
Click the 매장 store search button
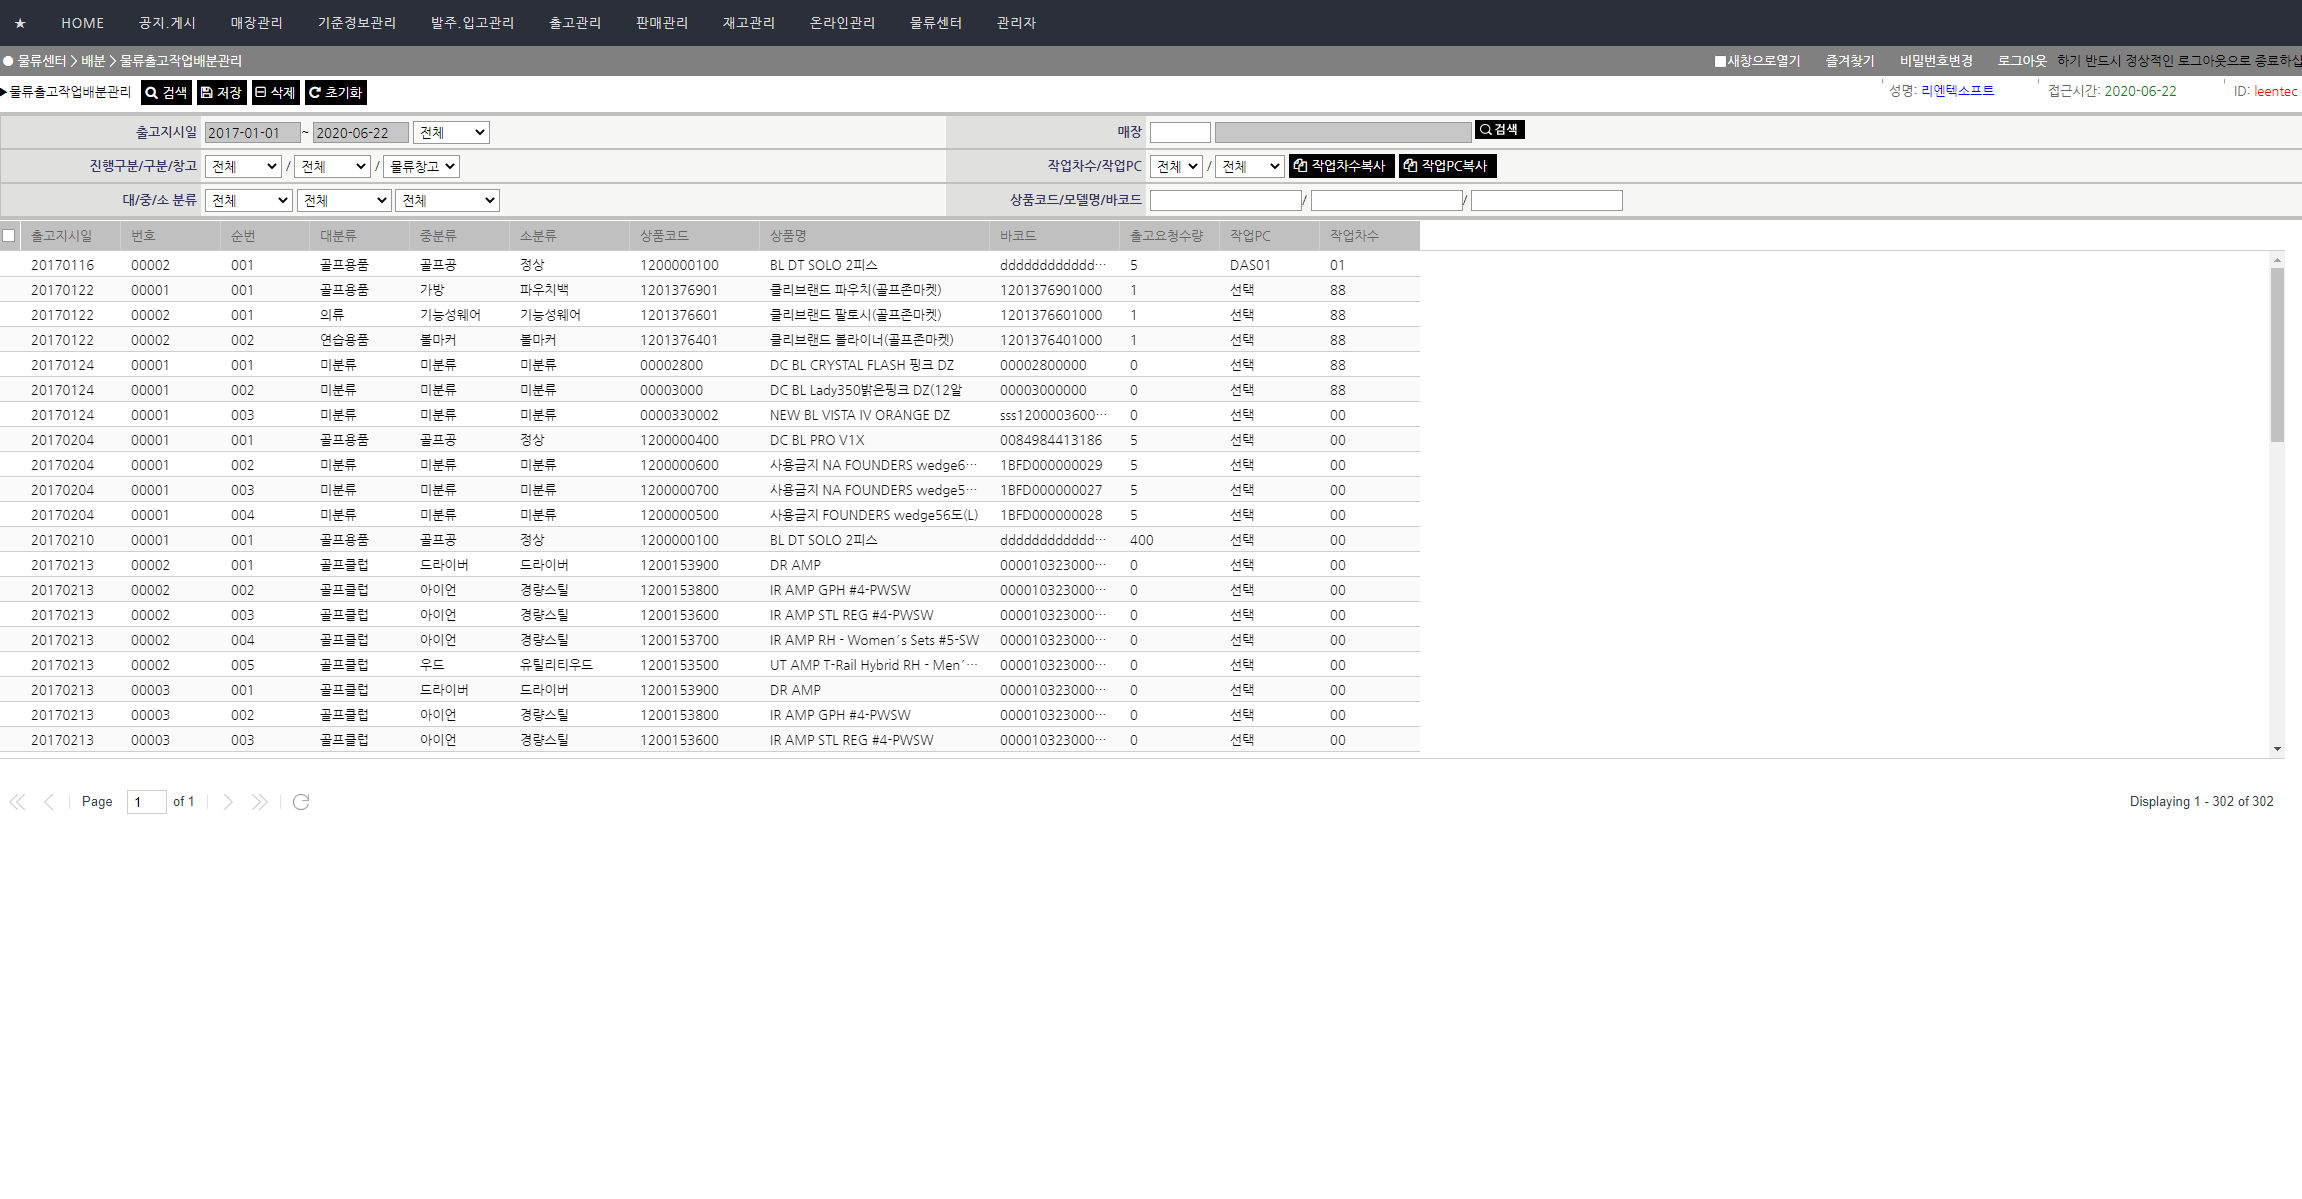point(1498,130)
